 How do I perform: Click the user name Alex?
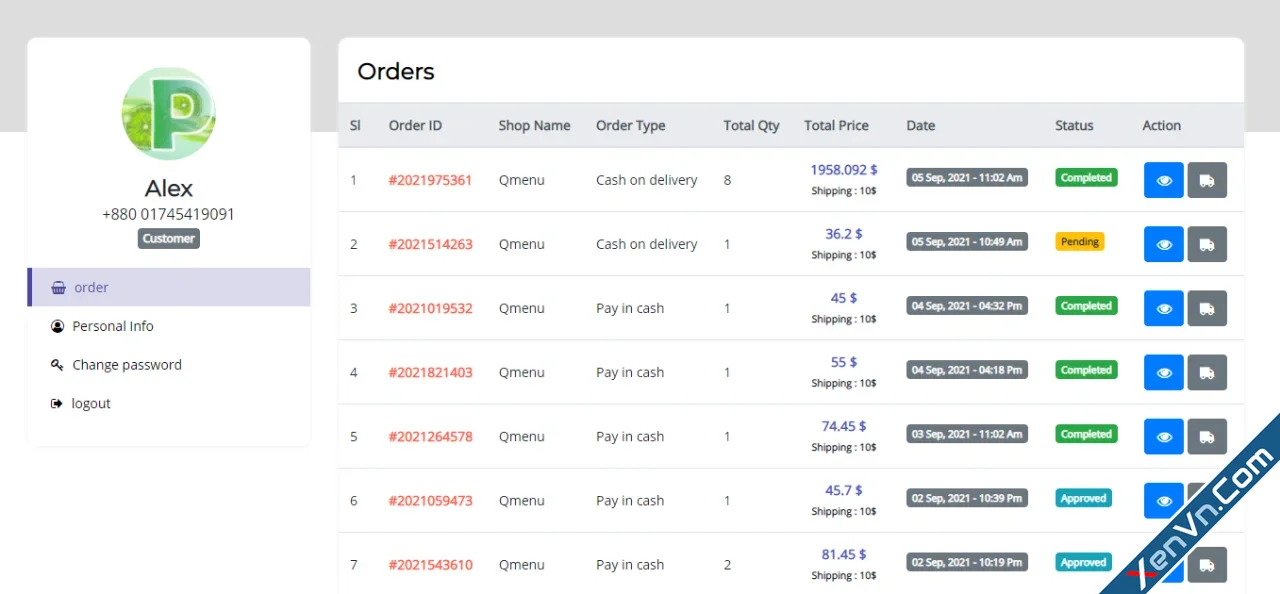[169, 188]
